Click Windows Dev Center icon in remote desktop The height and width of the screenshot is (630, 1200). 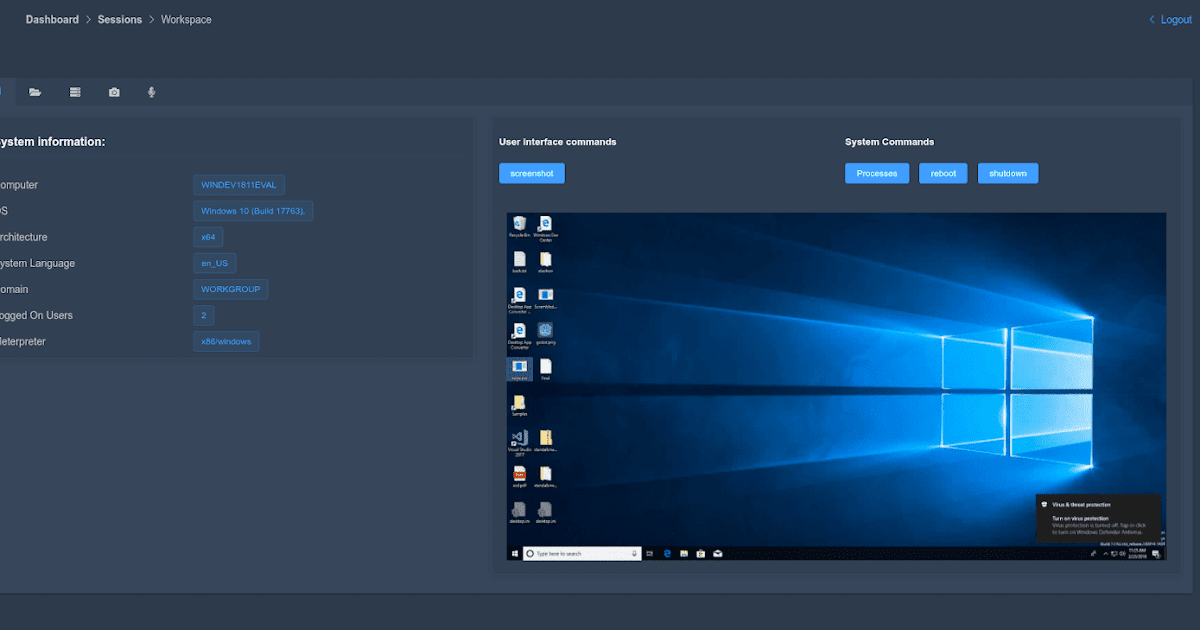click(545, 227)
